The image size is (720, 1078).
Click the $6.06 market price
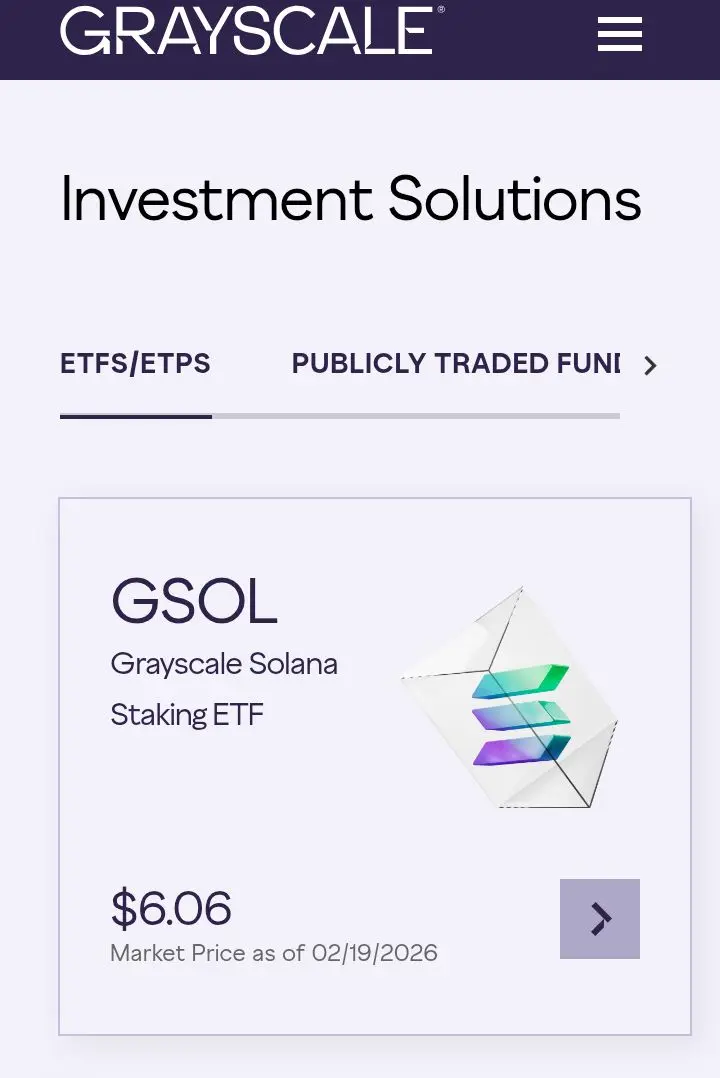pos(171,908)
